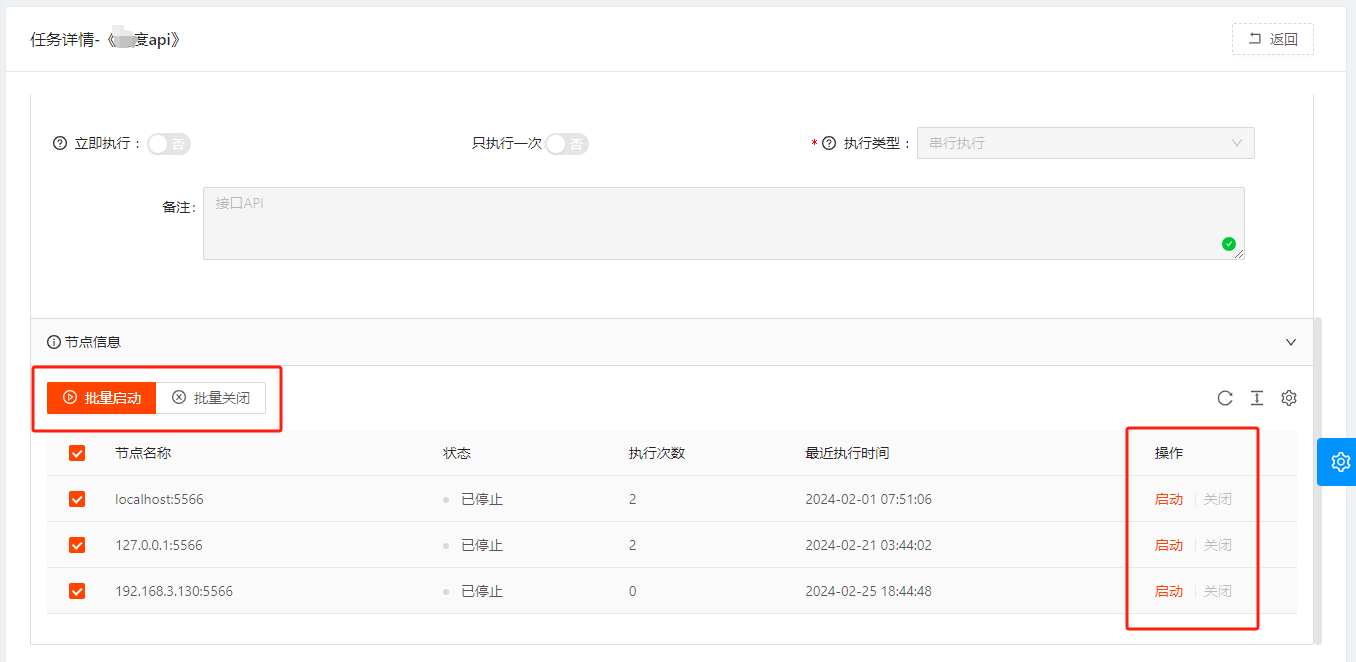Click help icon beside 立即执行 label
Screen dimensions: 1356x662
(x=59, y=143)
